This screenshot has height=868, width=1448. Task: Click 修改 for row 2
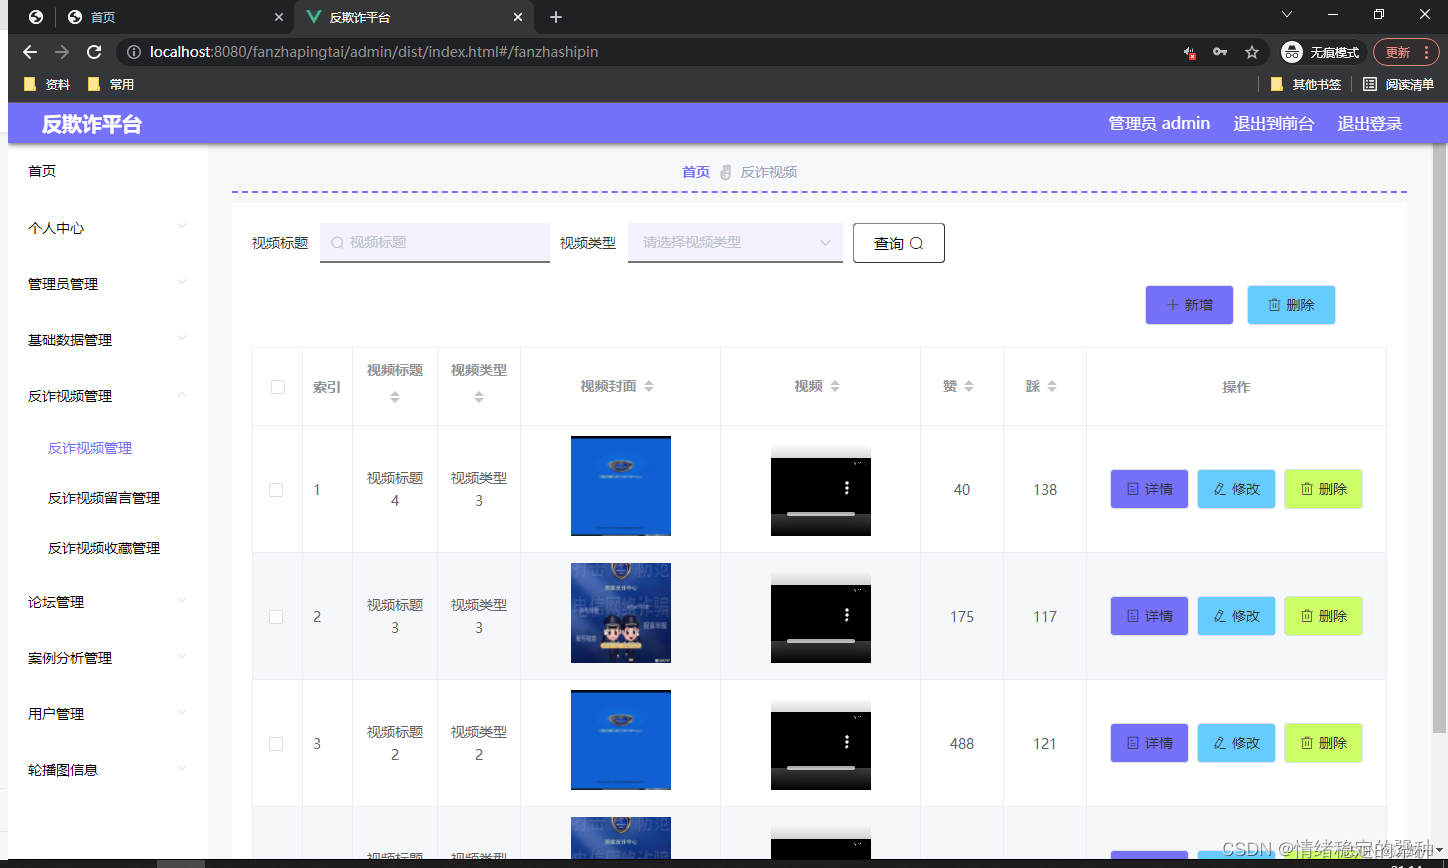tap(1236, 616)
